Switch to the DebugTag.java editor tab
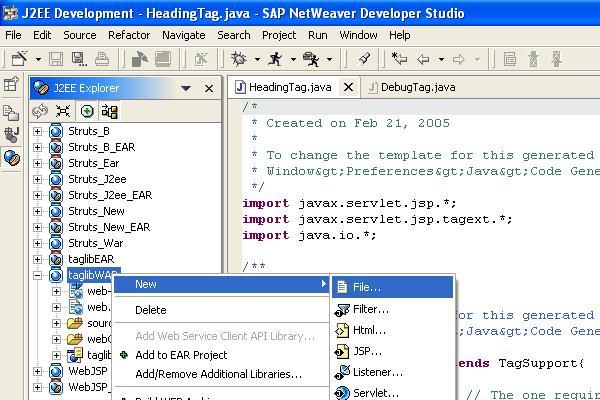The image size is (600, 400). 410,88
